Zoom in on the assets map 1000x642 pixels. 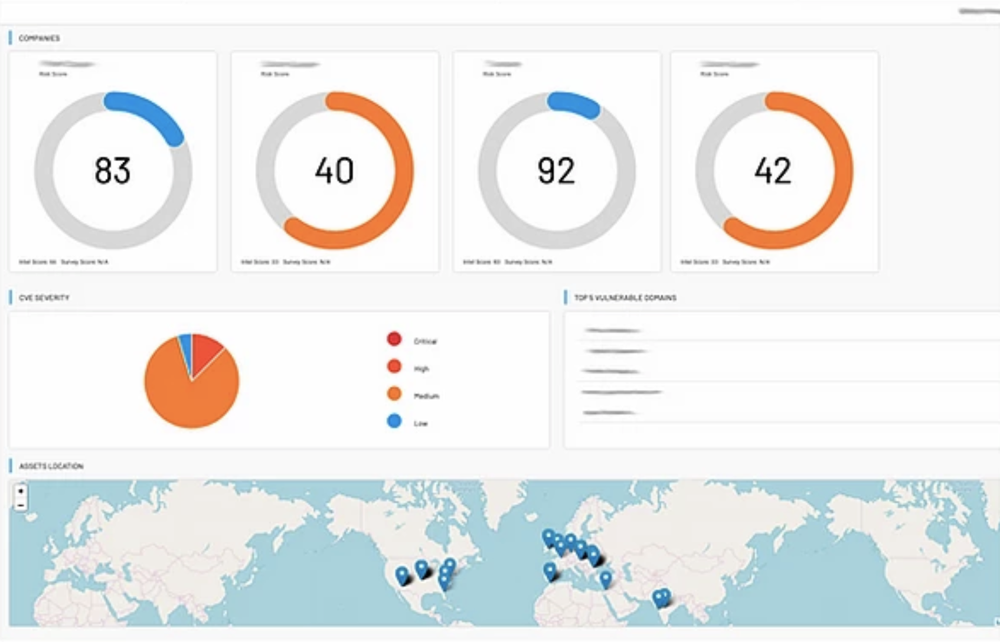(x=20, y=492)
